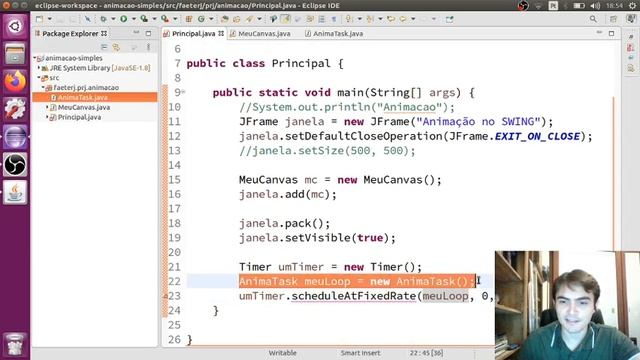
Task: Click cursor position 22:45 in status bar
Action: coord(427,353)
